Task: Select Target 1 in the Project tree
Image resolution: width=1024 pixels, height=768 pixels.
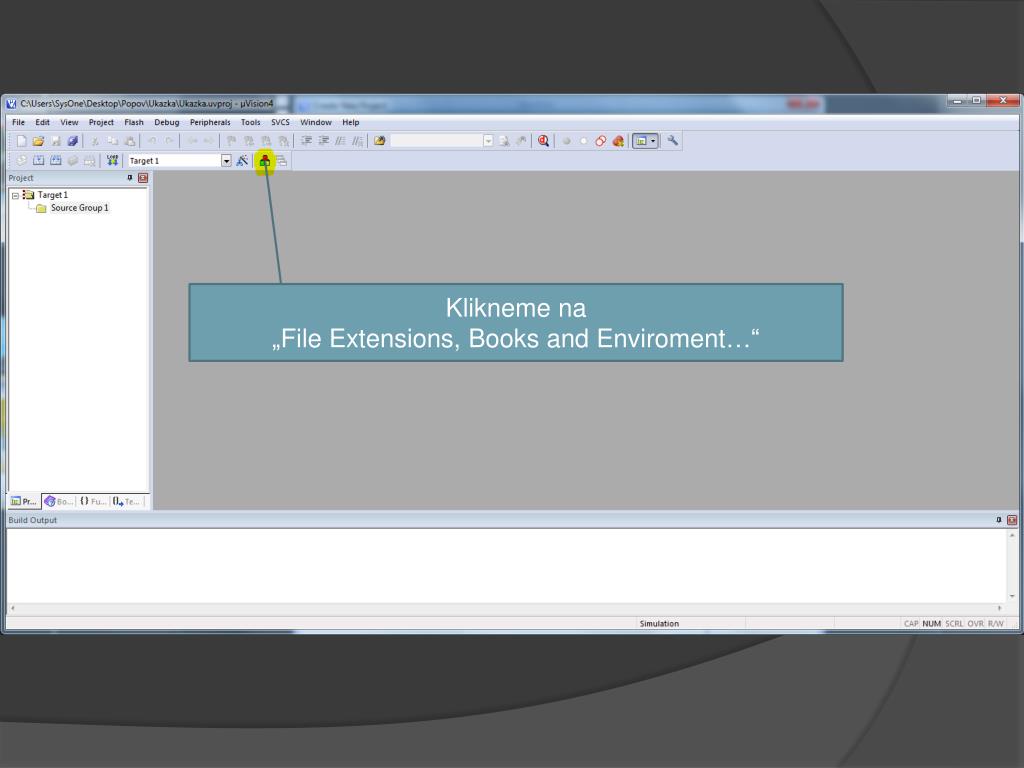Action: [52, 195]
